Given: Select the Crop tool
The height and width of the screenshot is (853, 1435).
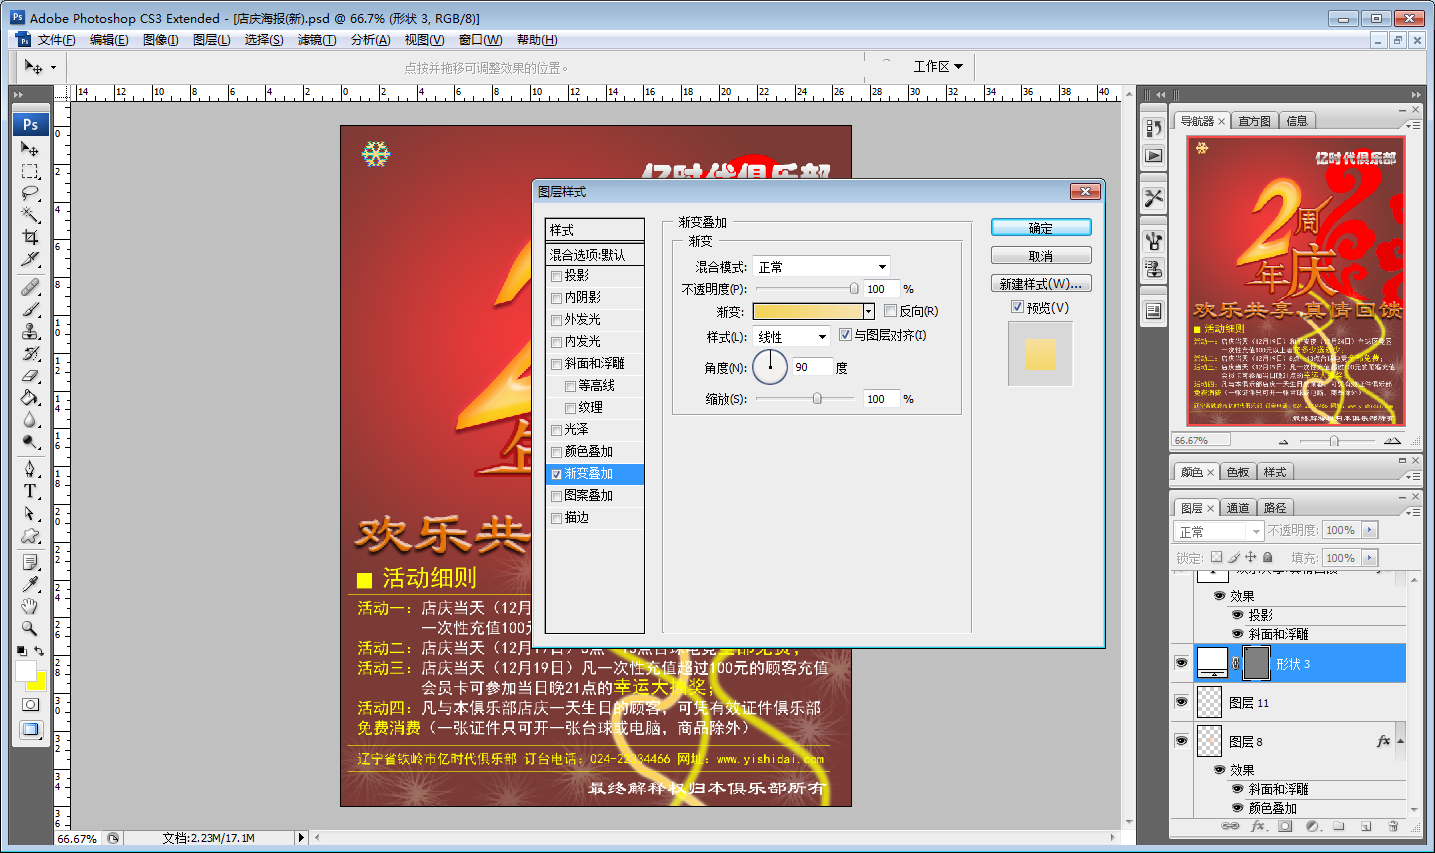Looking at the screenshot, I should (x=30, y=237).
